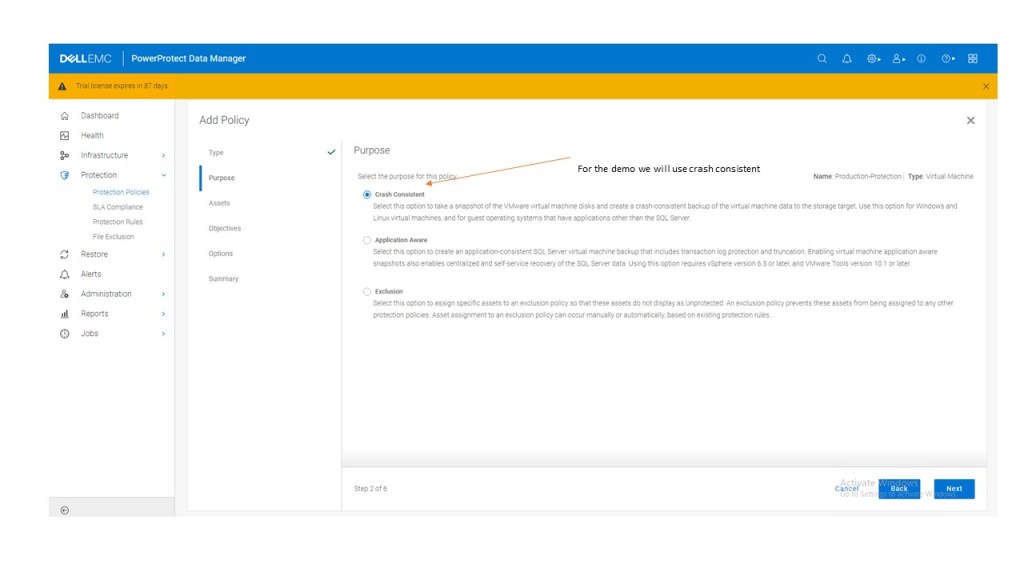The height and width of the screenshot is (576, 1024).
Task: Select the Crash Consistent radio option
Action: pos(367,195)
